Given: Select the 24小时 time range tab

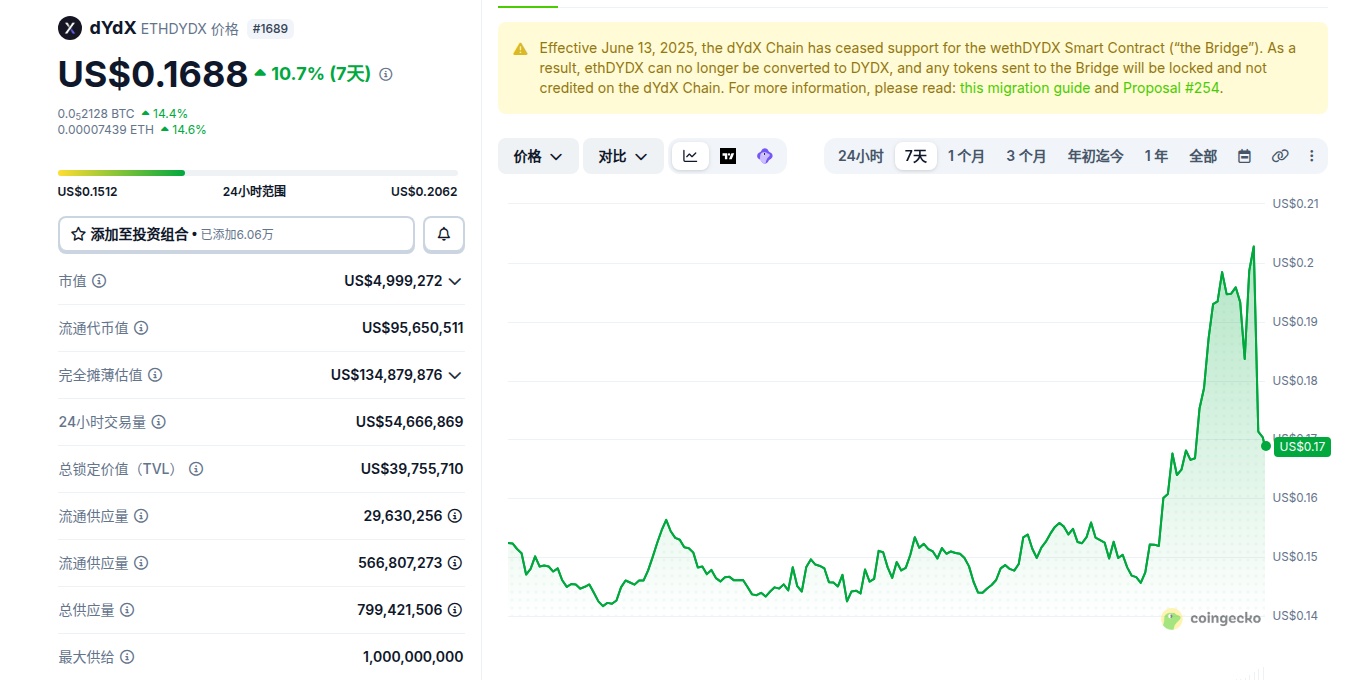Looking at the screenshot, I should coord(860,156).
